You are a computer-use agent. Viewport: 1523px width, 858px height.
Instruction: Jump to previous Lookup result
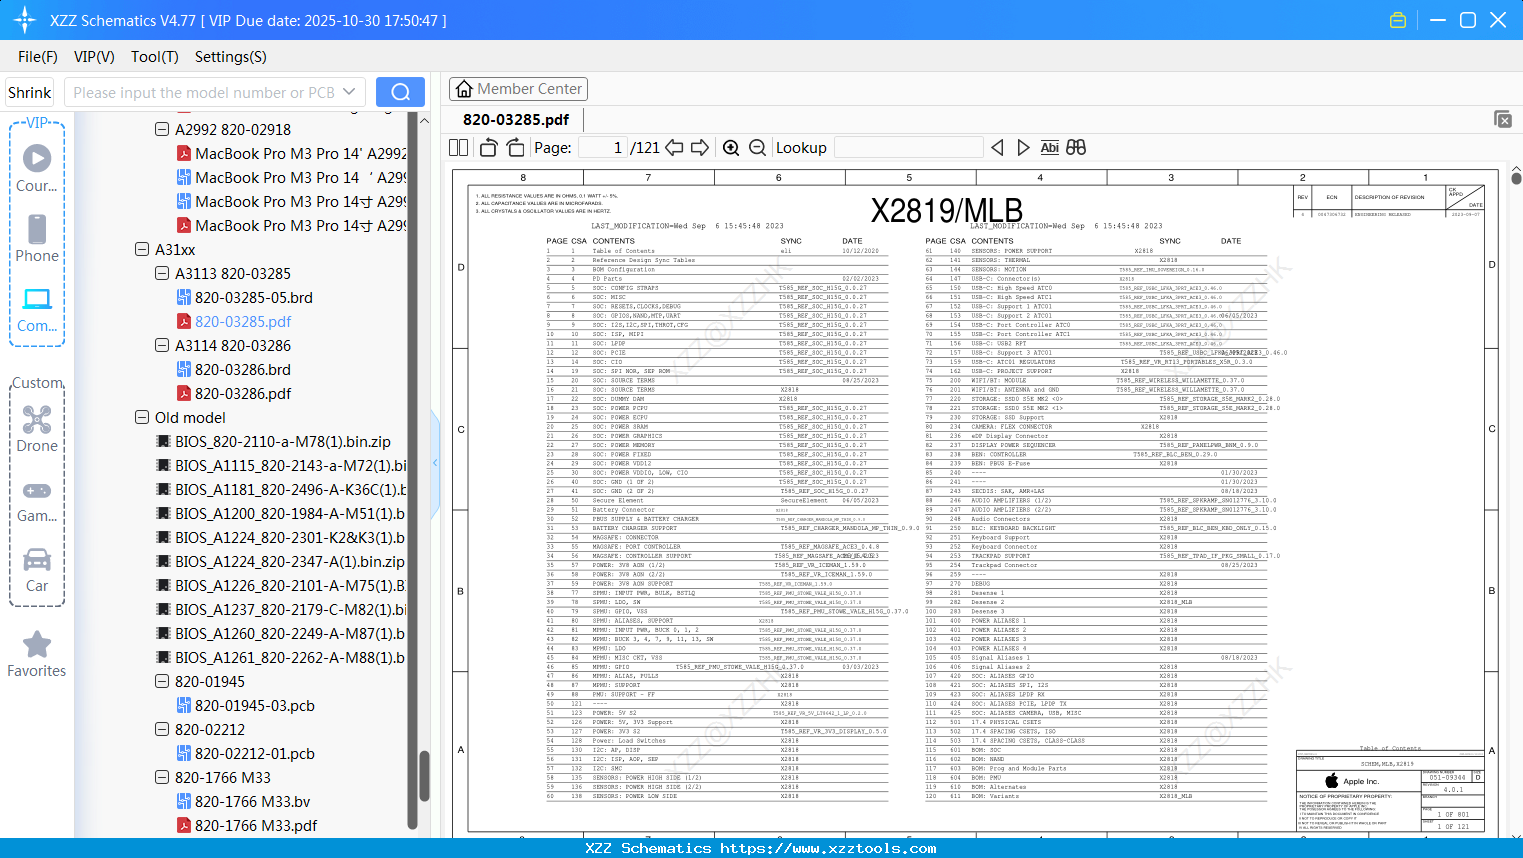997,148
